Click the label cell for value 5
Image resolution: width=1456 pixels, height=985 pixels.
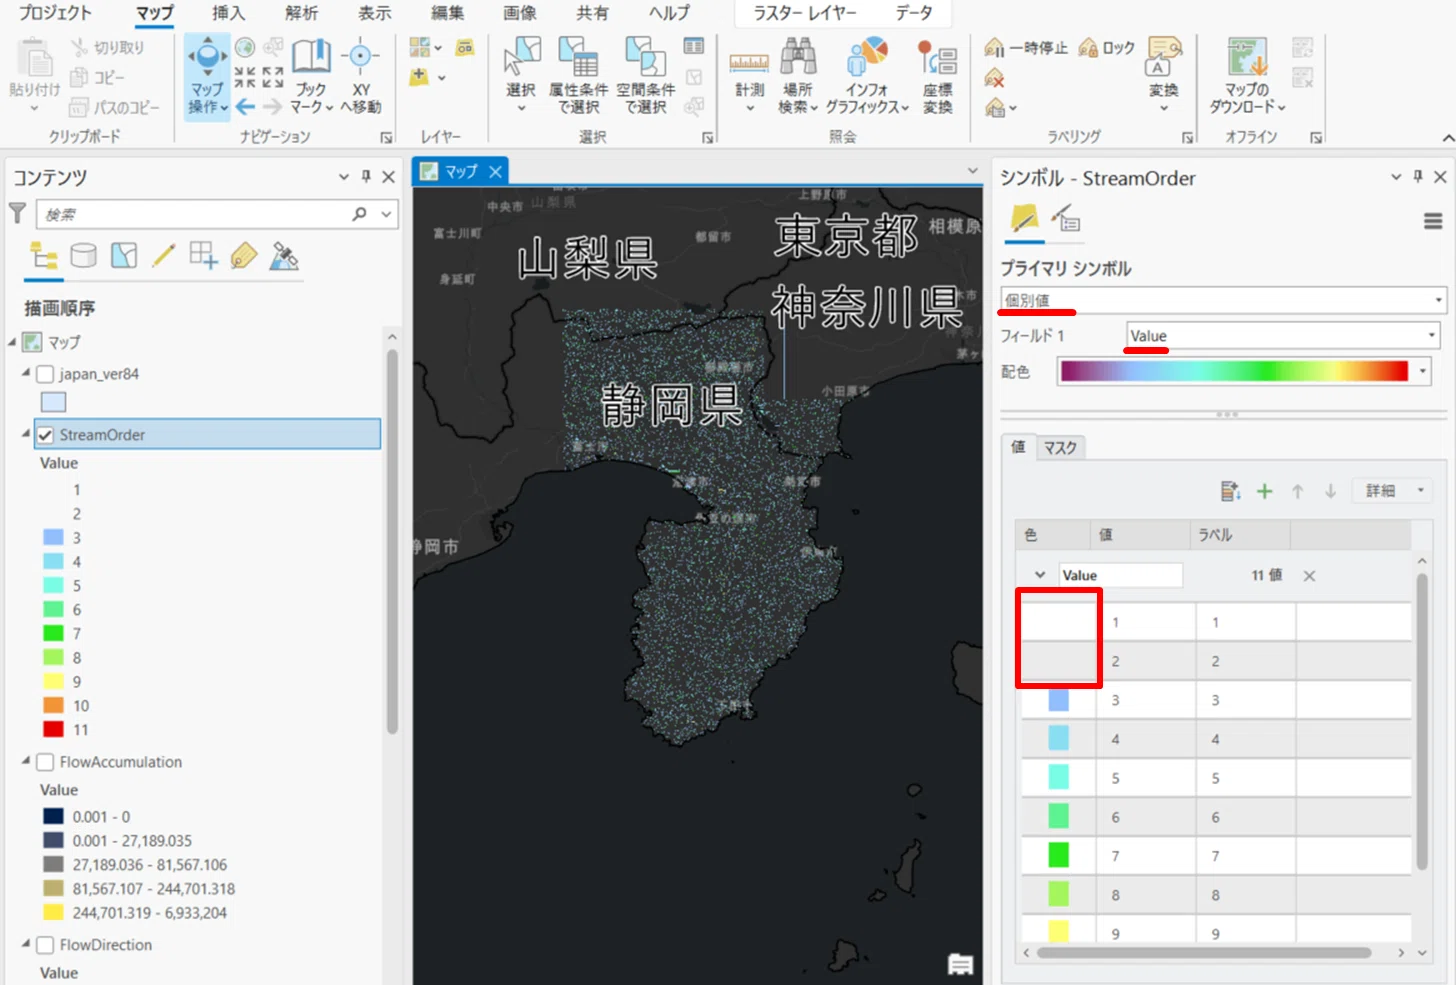1245,778
